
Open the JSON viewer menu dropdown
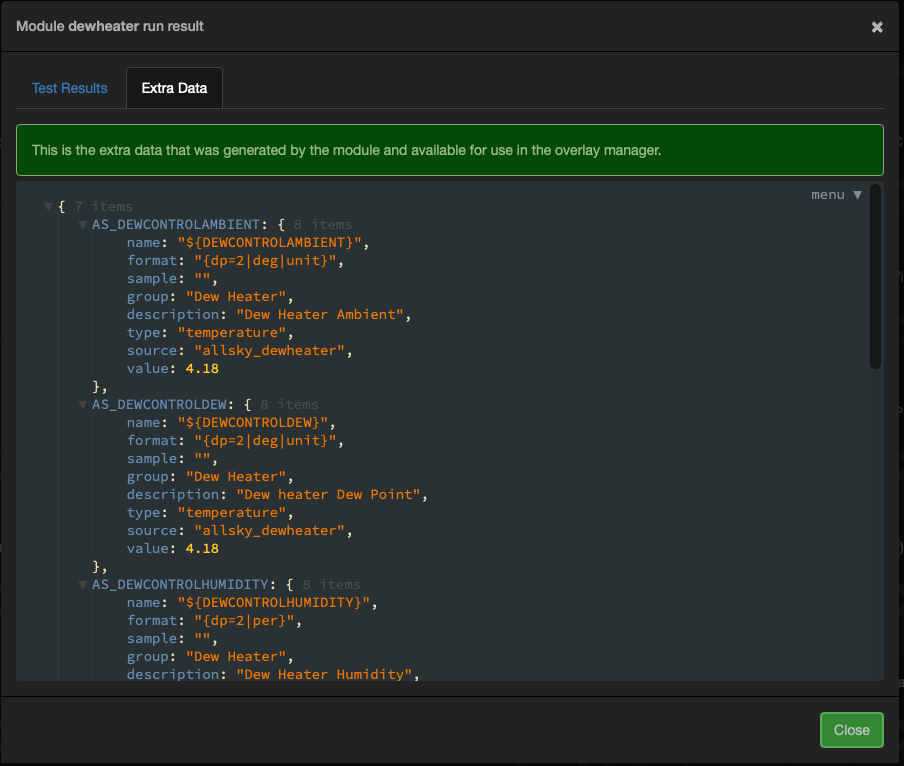pyautogui.click(x=836, y=195)
